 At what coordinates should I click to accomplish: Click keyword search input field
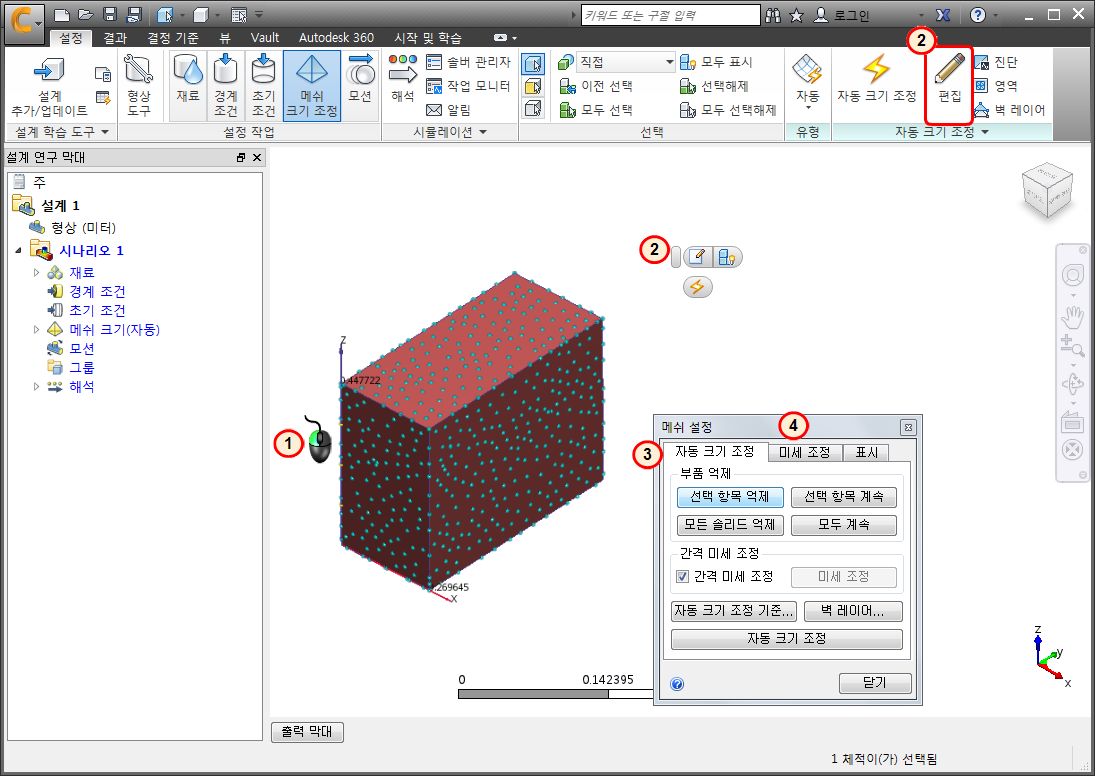[670, 15]
